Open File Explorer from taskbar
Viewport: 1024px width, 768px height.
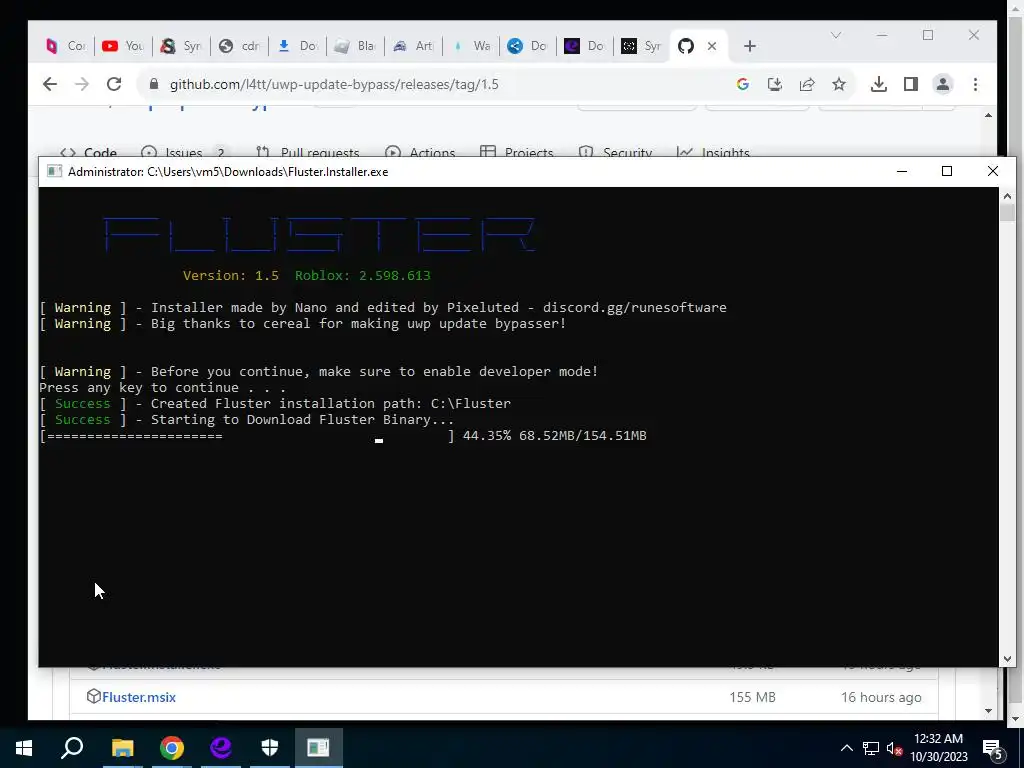[122, 748]
